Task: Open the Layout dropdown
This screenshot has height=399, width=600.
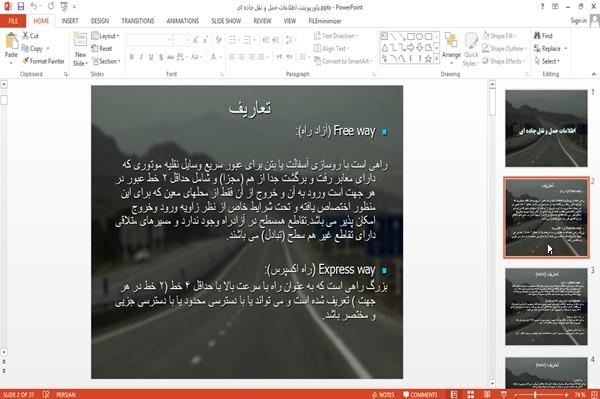Action: (106, 36)
